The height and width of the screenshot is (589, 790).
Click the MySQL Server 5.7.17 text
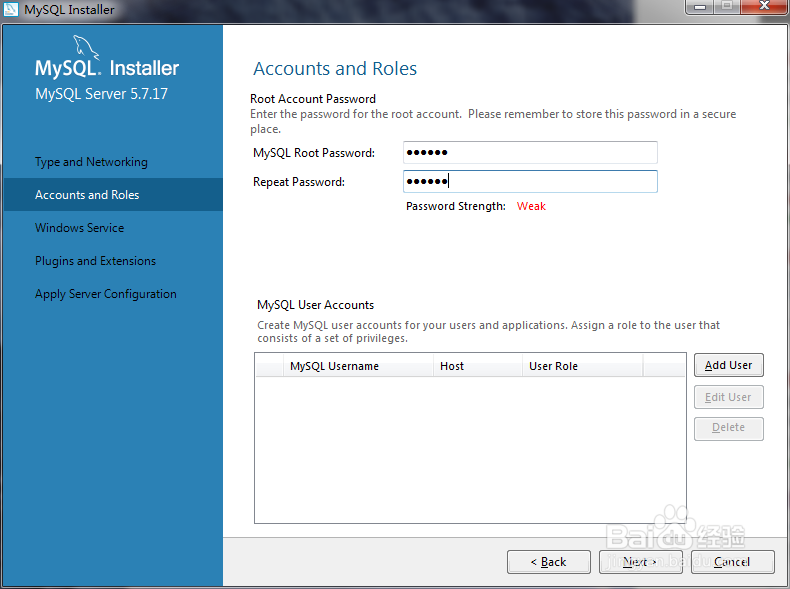101,94
